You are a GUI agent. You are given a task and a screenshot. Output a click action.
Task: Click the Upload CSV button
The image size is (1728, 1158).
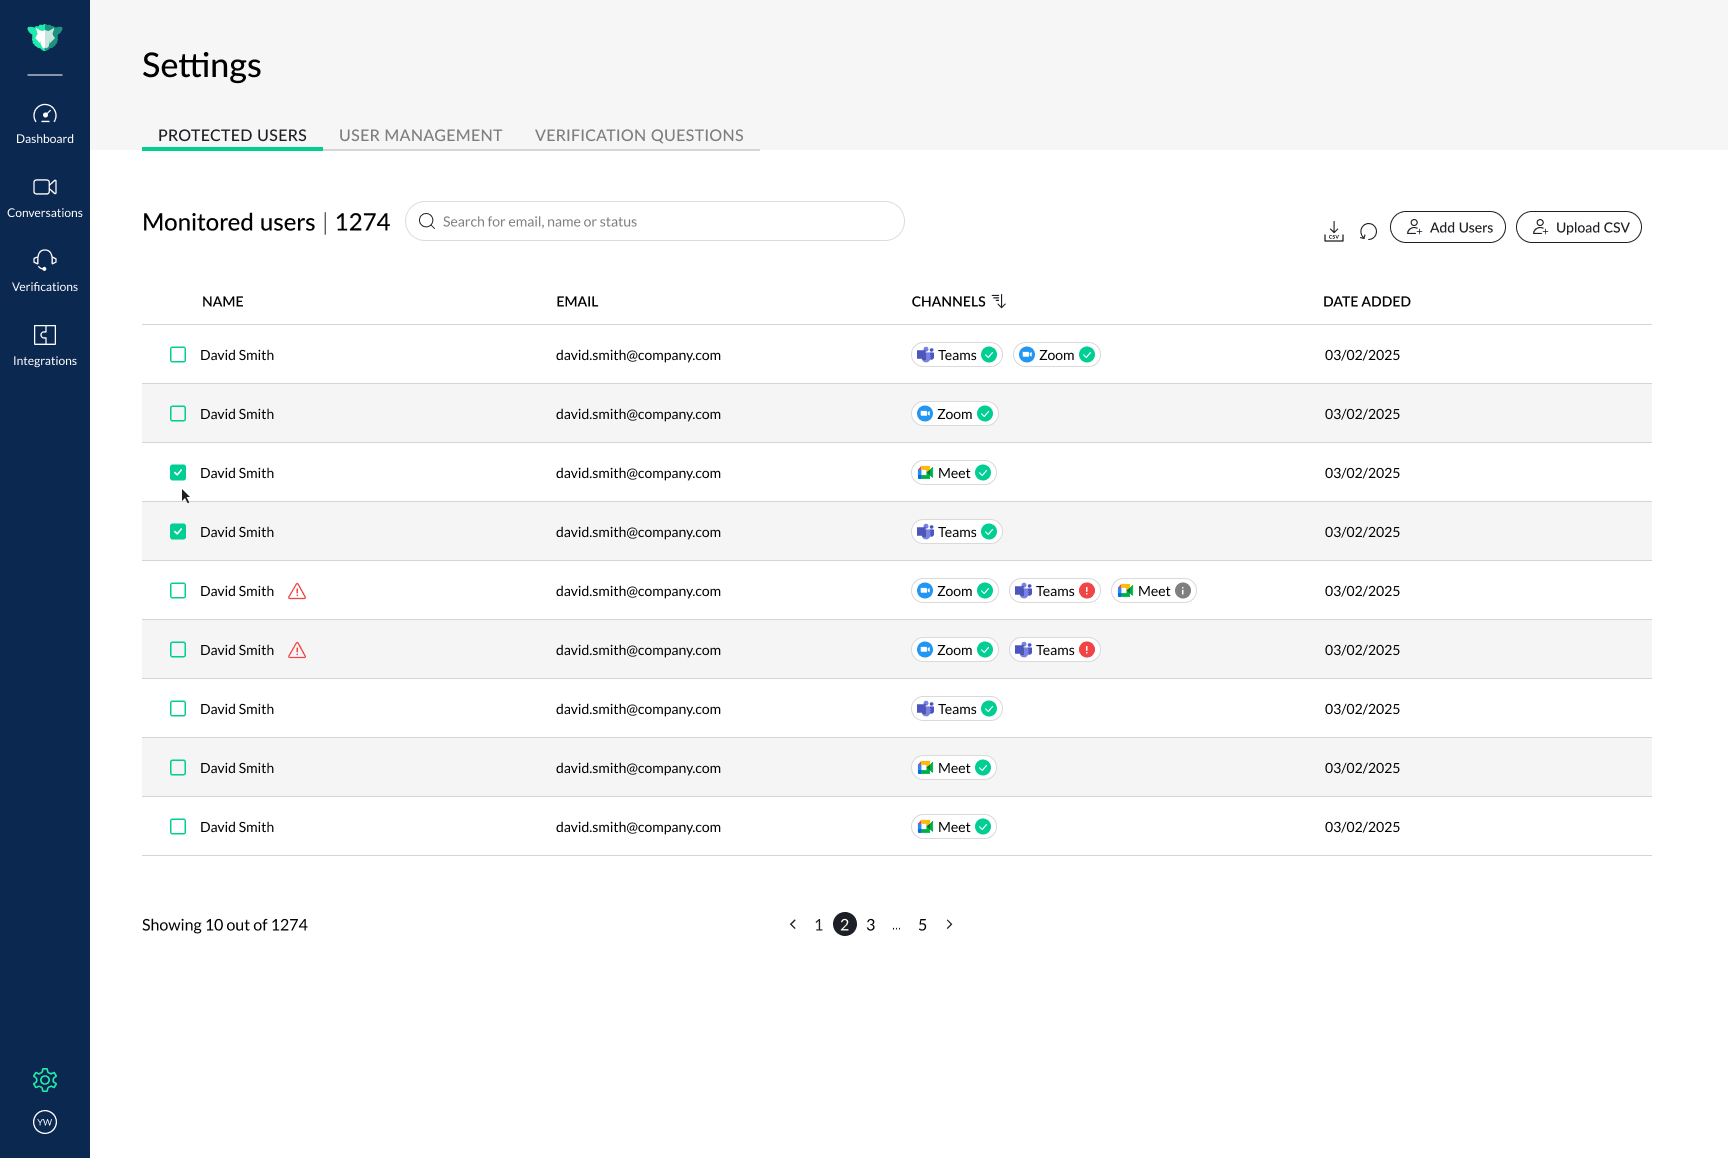[1578, 227]
